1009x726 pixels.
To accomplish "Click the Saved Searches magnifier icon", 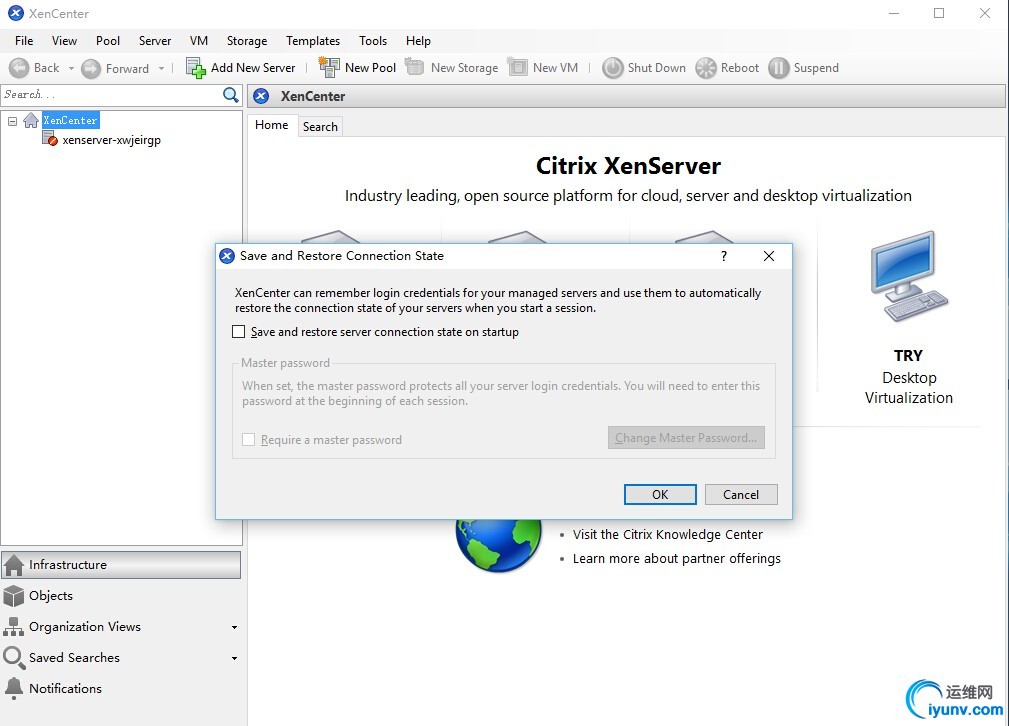I will pos(14,657).
